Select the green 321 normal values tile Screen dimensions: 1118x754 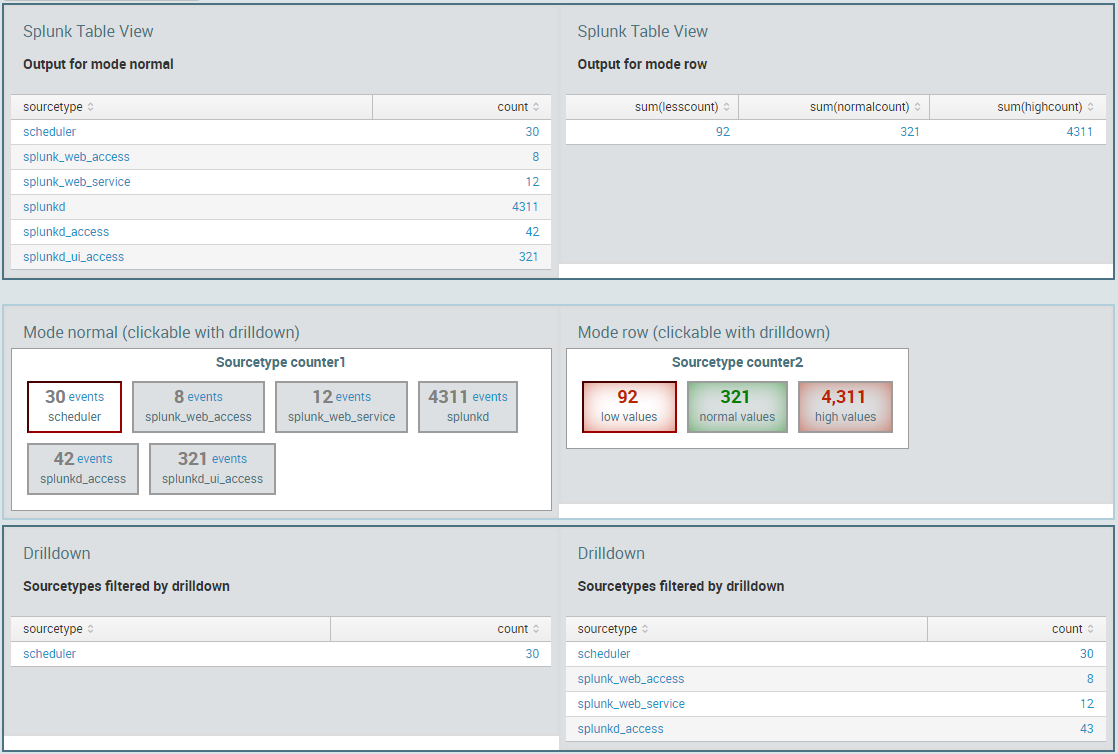tap(737, 407)
